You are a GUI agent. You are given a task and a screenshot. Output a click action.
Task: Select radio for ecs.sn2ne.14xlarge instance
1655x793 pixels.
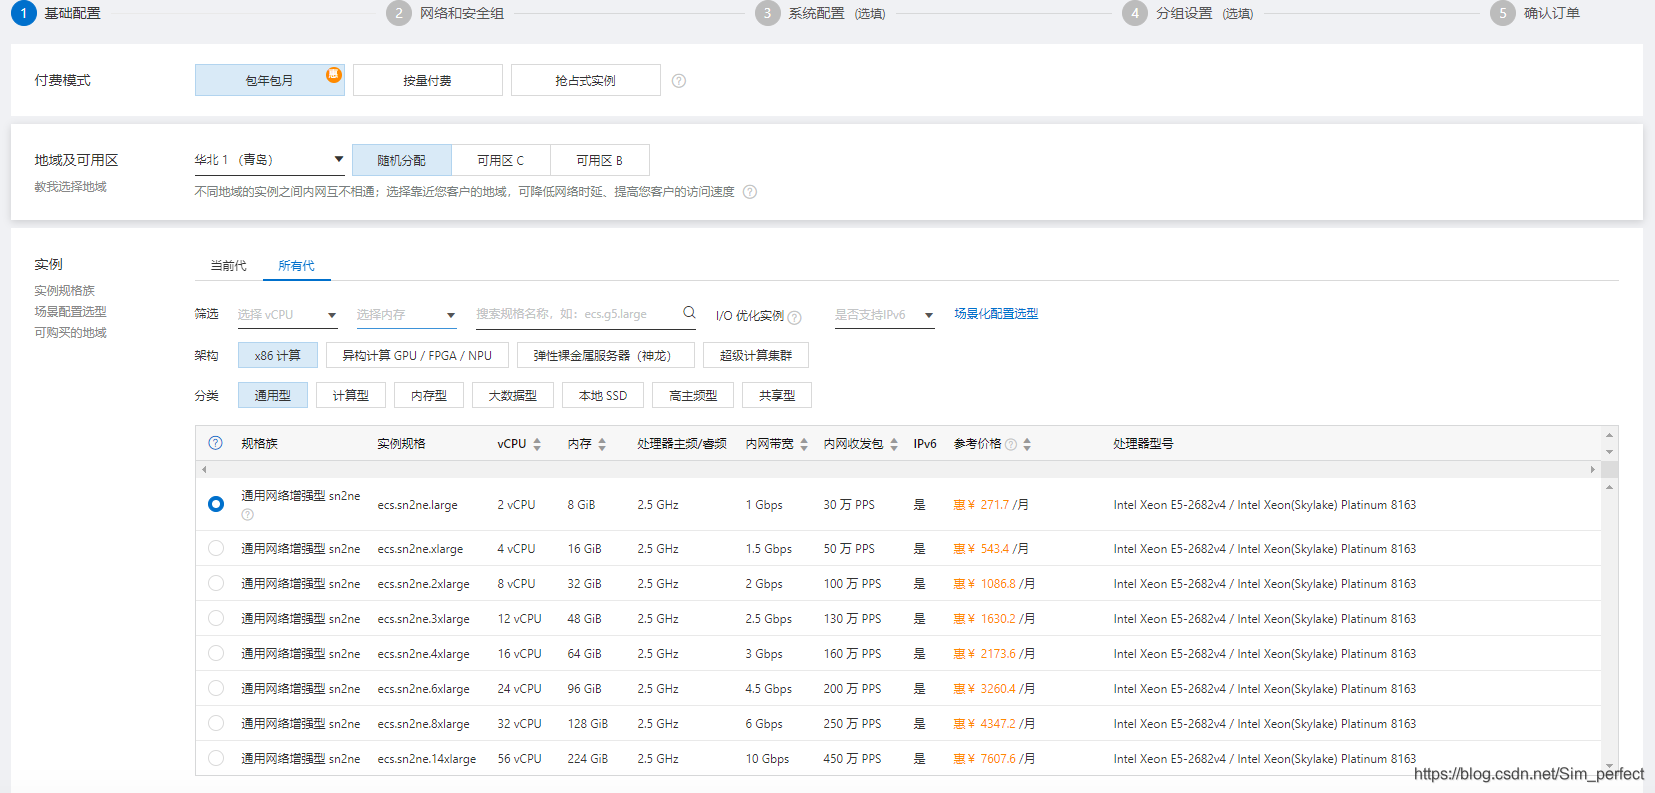216,758
